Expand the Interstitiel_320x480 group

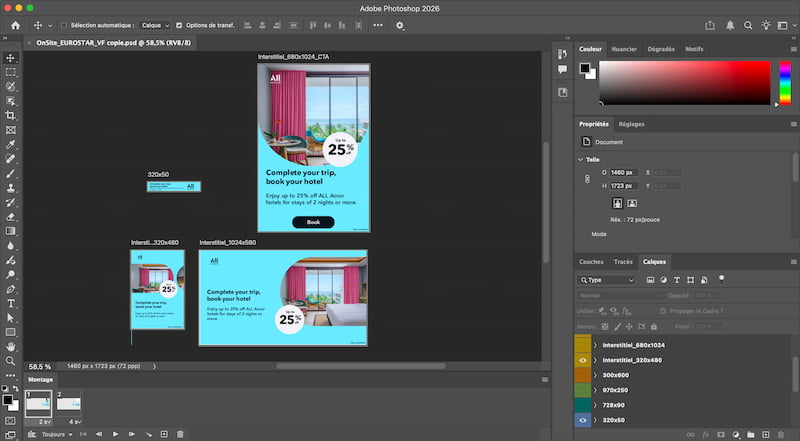(595, 360)
